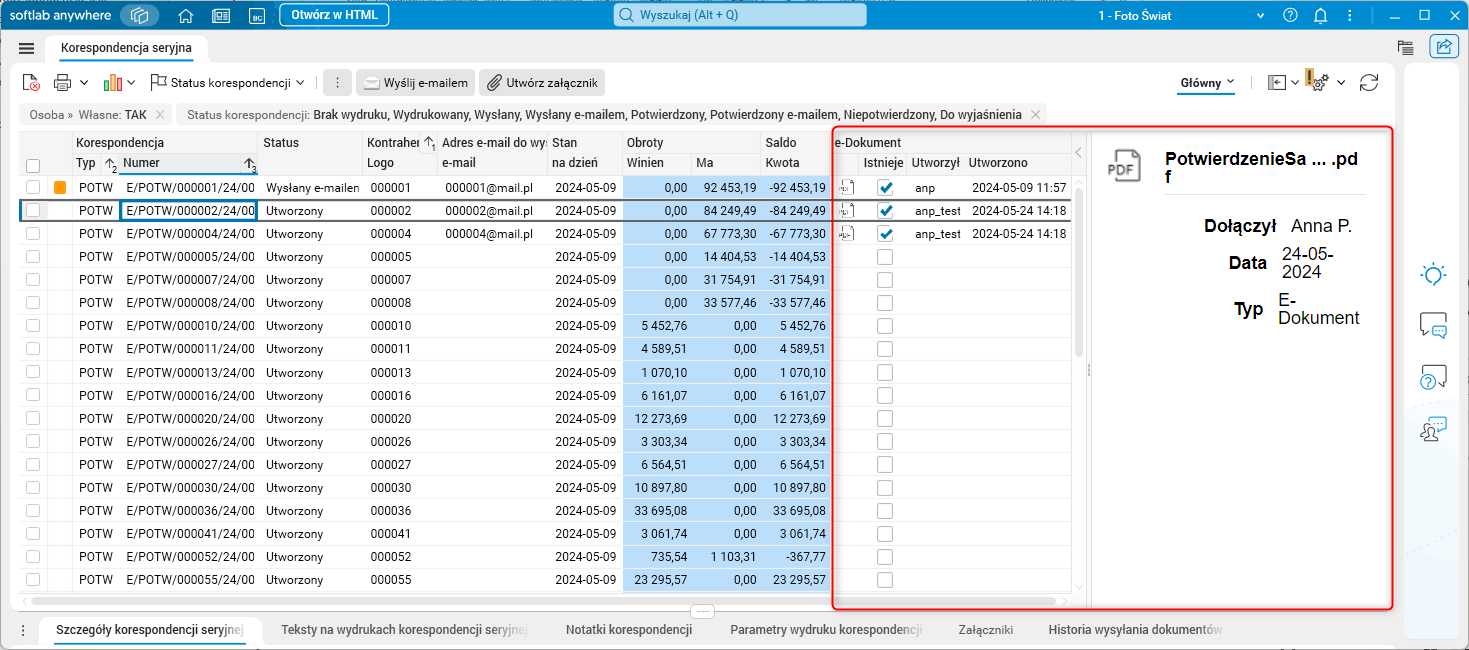1469x650 pixels.
Task: Click the help question mark icon
Action: [1290, 15]
